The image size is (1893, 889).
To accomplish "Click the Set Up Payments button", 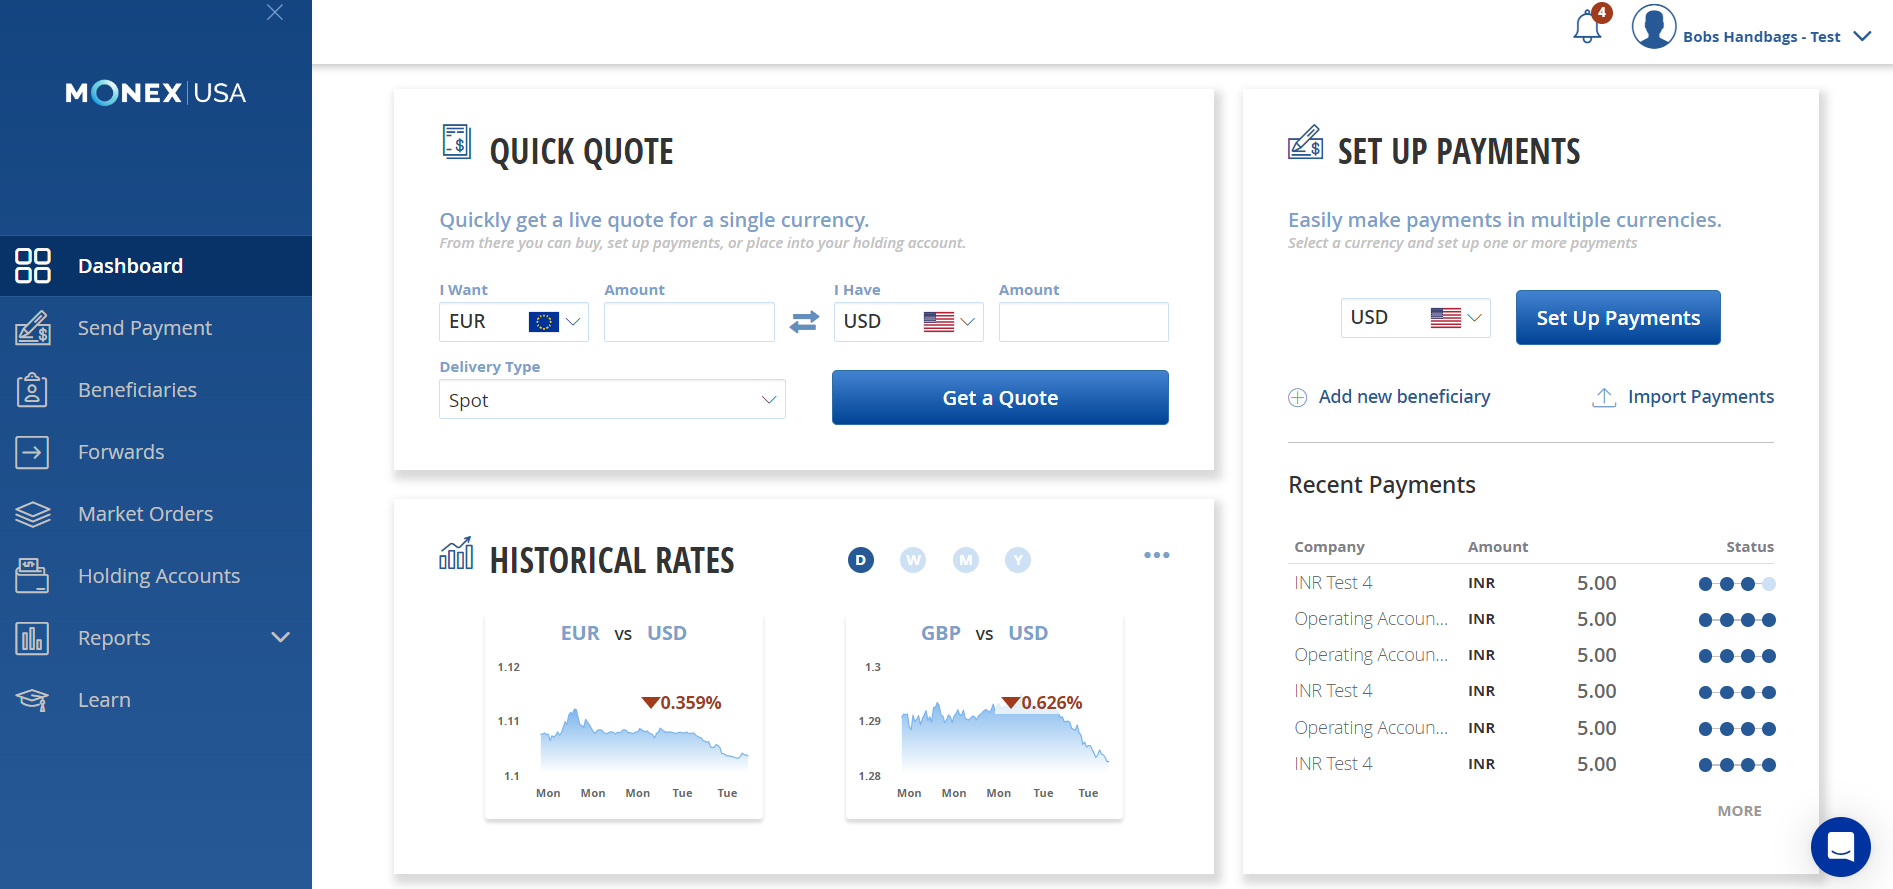I will (1618, 318).
